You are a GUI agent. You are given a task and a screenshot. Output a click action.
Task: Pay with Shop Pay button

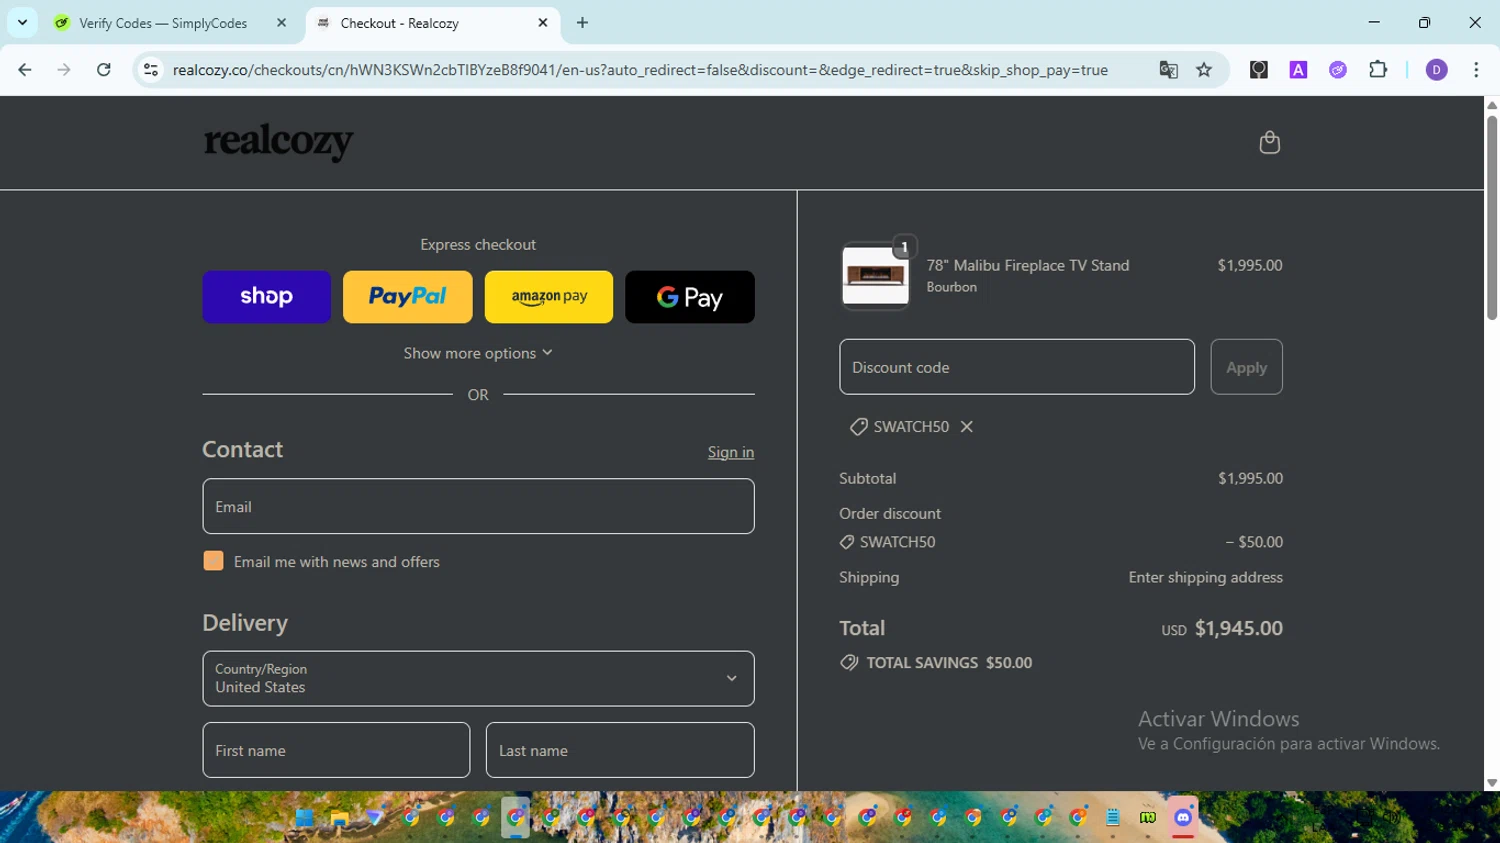[x=266, y=297]
